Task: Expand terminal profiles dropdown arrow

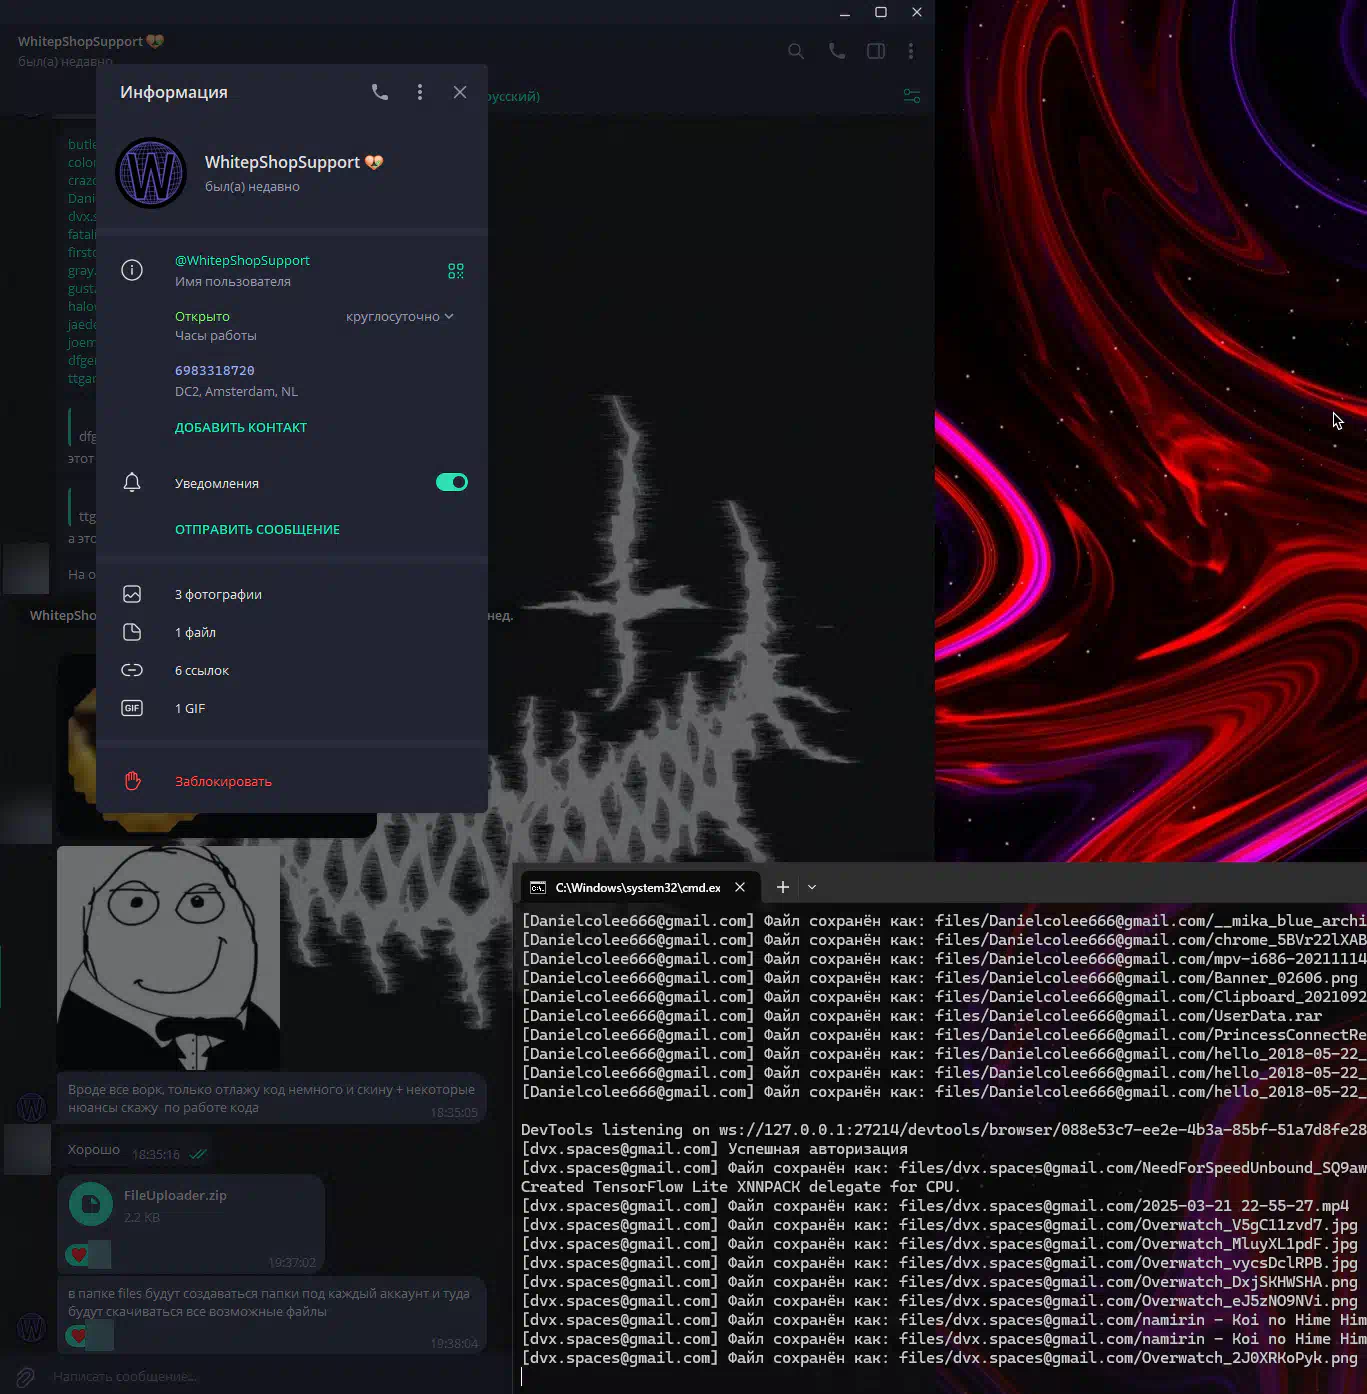Action: [x=812, y=887]
